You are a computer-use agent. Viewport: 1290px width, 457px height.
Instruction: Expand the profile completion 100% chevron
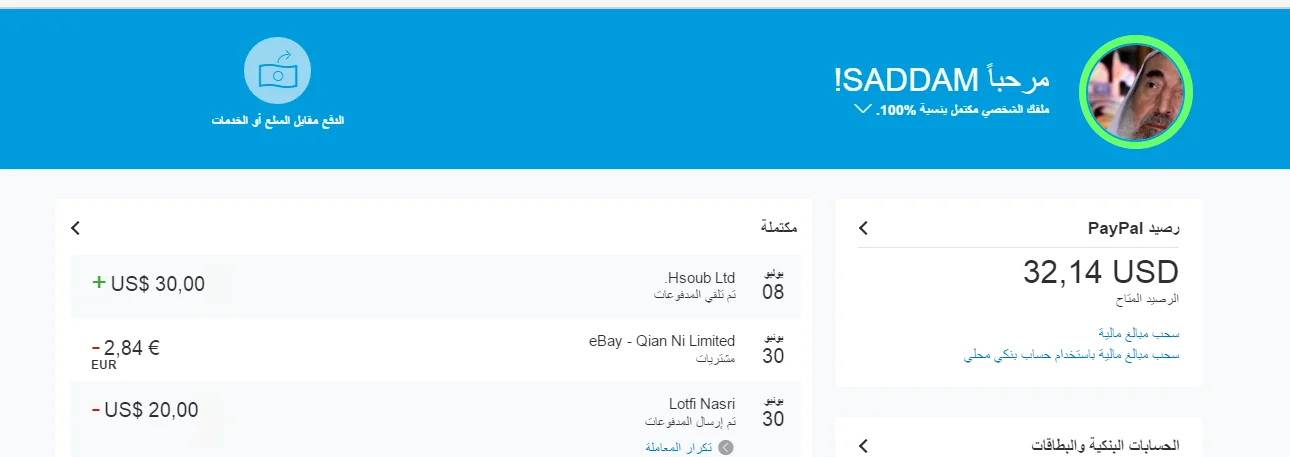[x=863, y=109]
